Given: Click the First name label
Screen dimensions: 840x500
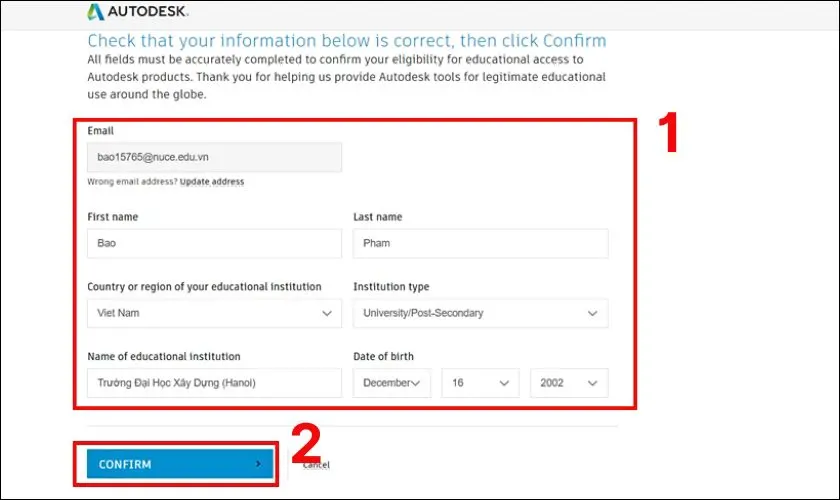Looking at the screenshot, I should pyautogui.click(x=113, y=217).
